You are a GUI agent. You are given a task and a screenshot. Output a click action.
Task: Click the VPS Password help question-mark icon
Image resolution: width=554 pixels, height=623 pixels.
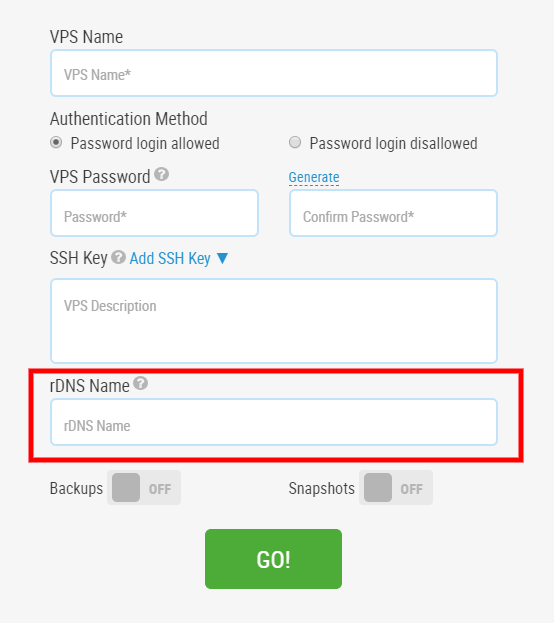coord(161,174)
